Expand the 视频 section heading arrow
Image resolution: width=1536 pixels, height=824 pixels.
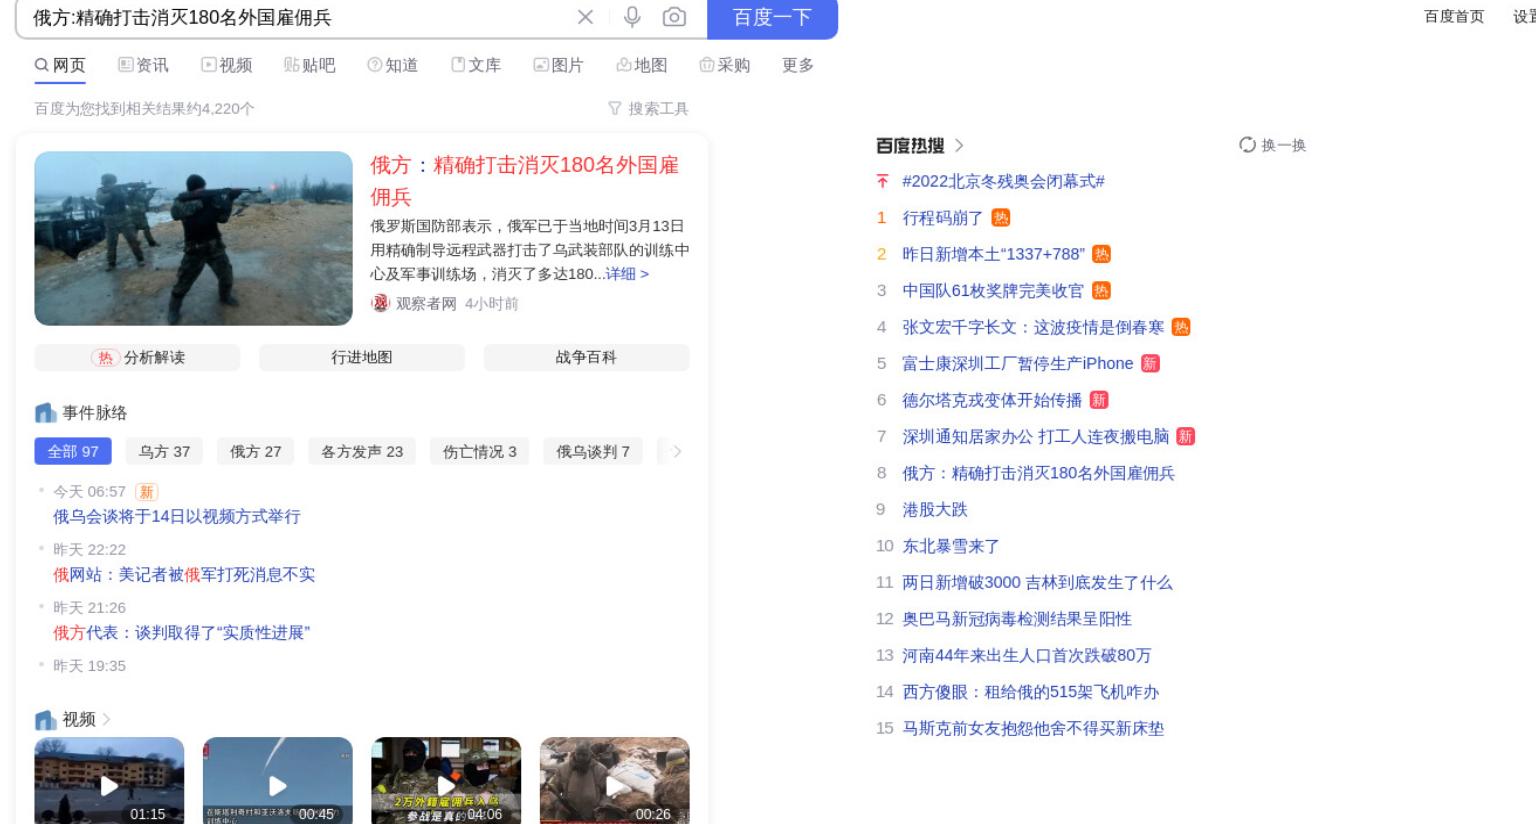(x=106, y=719)
